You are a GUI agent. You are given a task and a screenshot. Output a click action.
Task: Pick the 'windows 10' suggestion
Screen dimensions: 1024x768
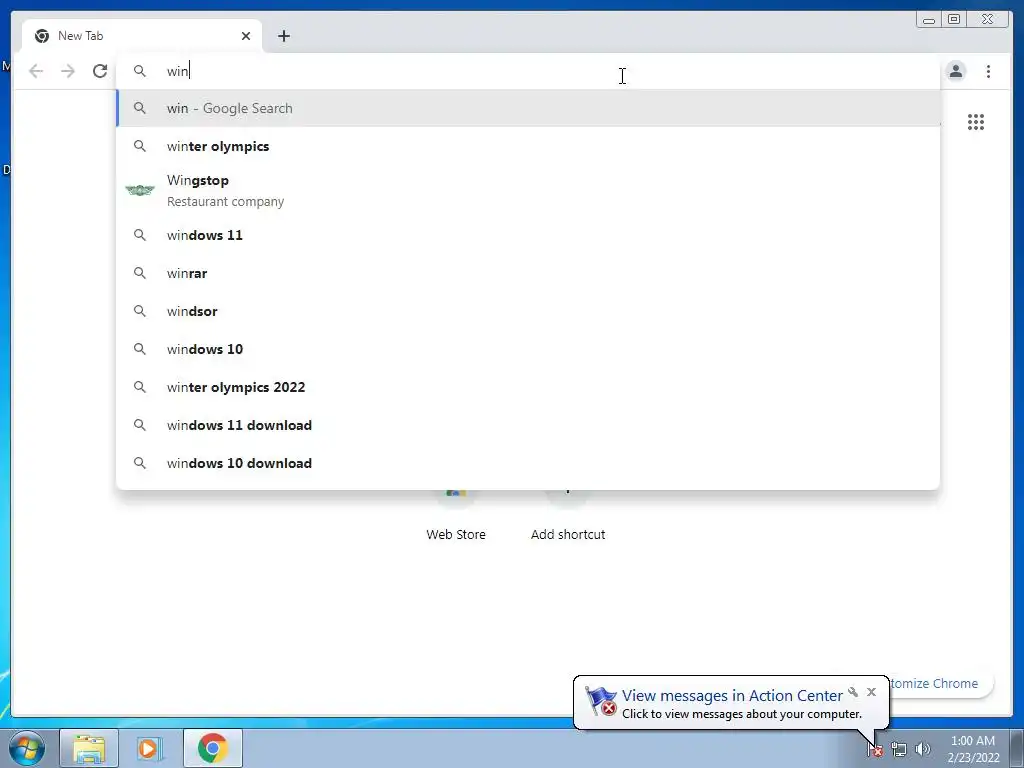528,349
